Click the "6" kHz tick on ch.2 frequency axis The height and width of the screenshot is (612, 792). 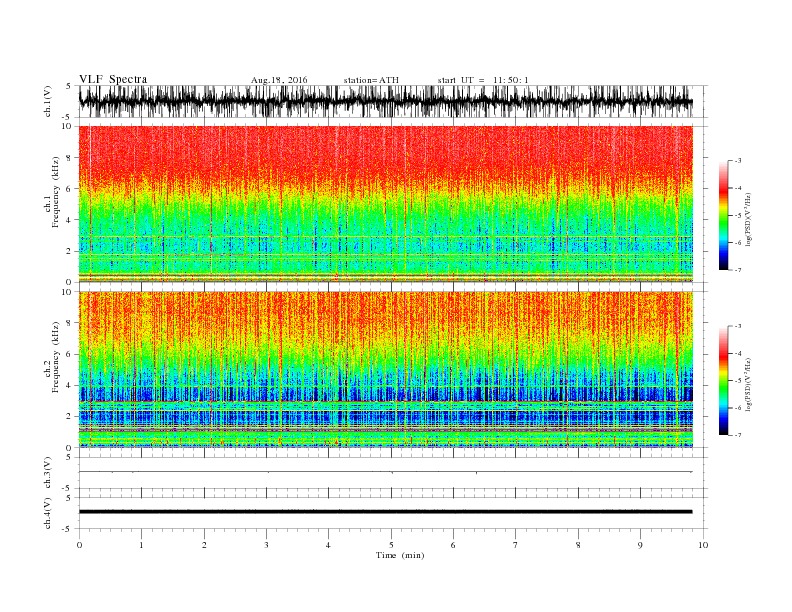coord(70,354)
